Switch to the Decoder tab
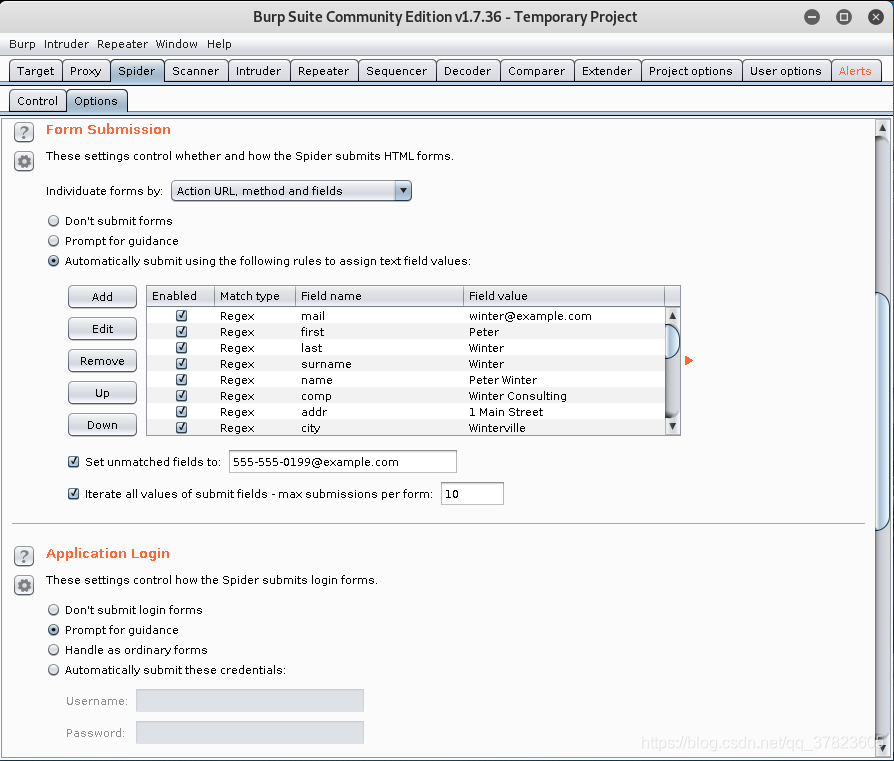 (x=468, y=71)
